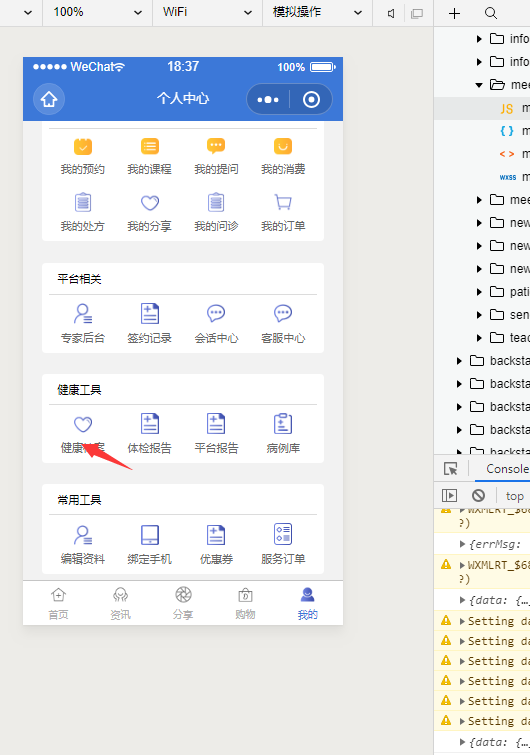Open 我的提问 (my questions)

(216, 156)
